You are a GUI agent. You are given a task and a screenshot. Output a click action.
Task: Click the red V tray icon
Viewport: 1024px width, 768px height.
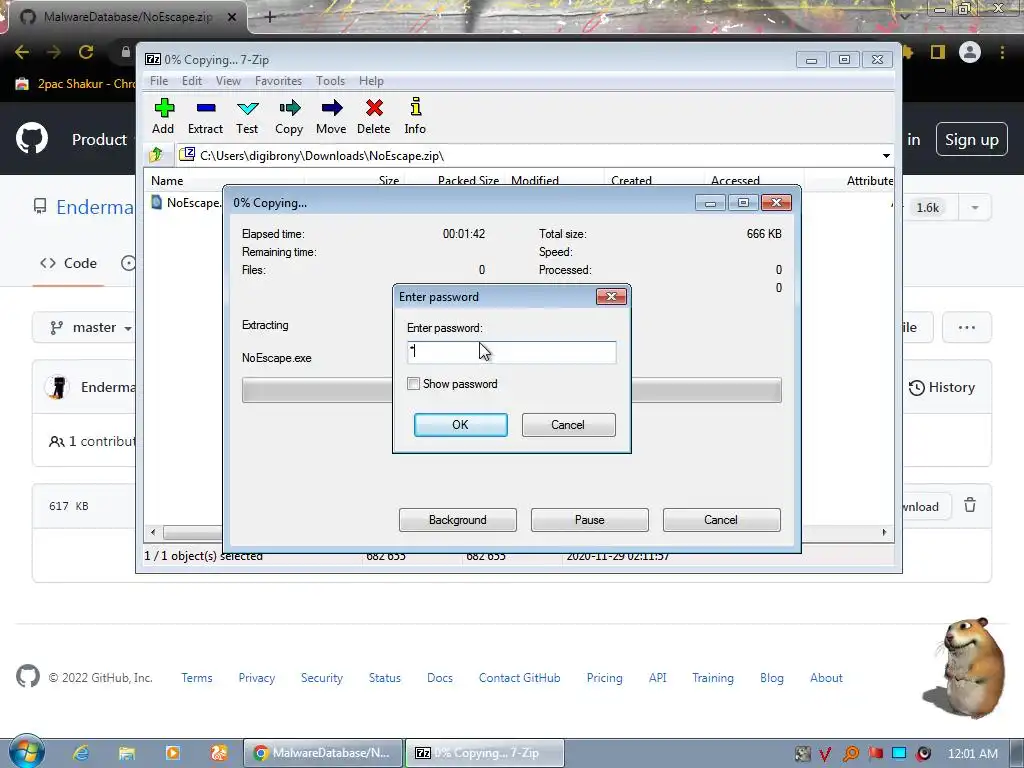[x=826, y=754]
